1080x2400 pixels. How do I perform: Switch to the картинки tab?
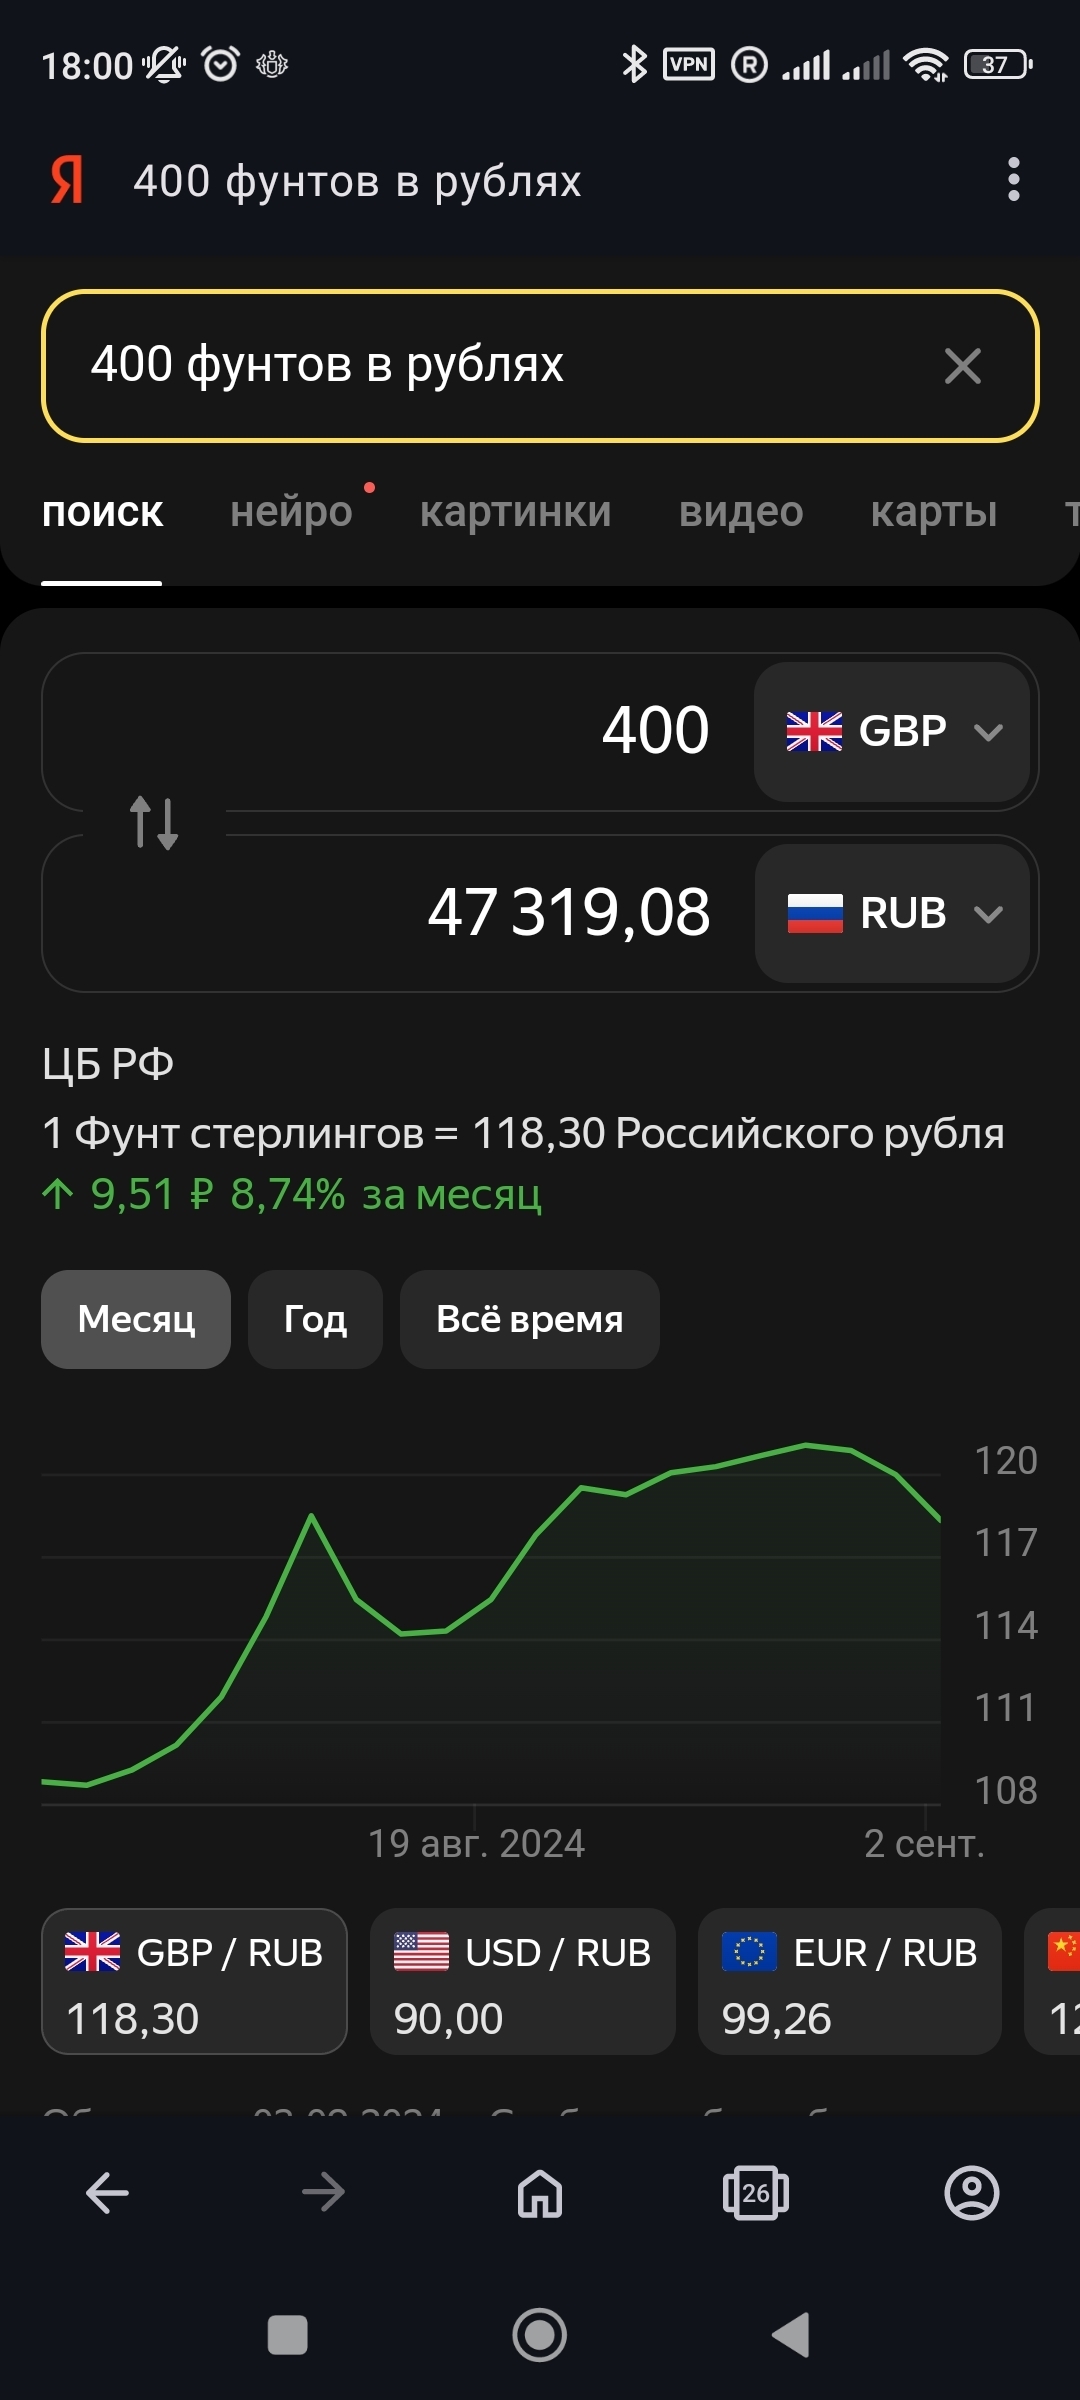click(x=515, y=512)
